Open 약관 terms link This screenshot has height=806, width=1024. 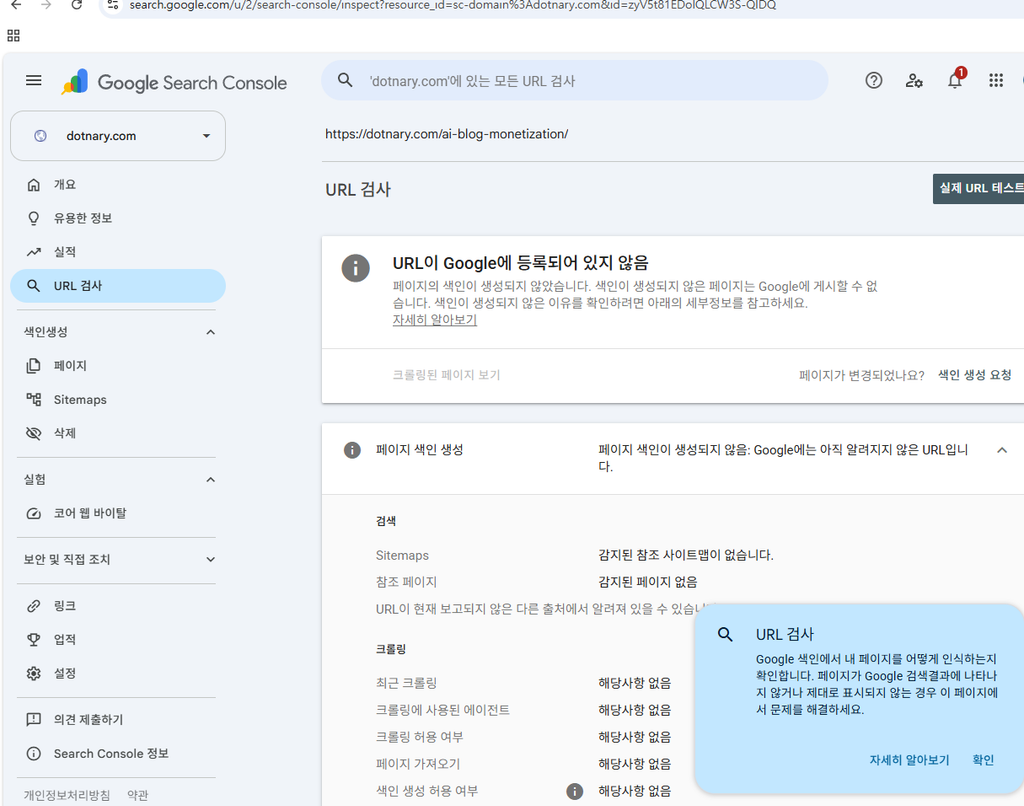(x=138, y=795)
